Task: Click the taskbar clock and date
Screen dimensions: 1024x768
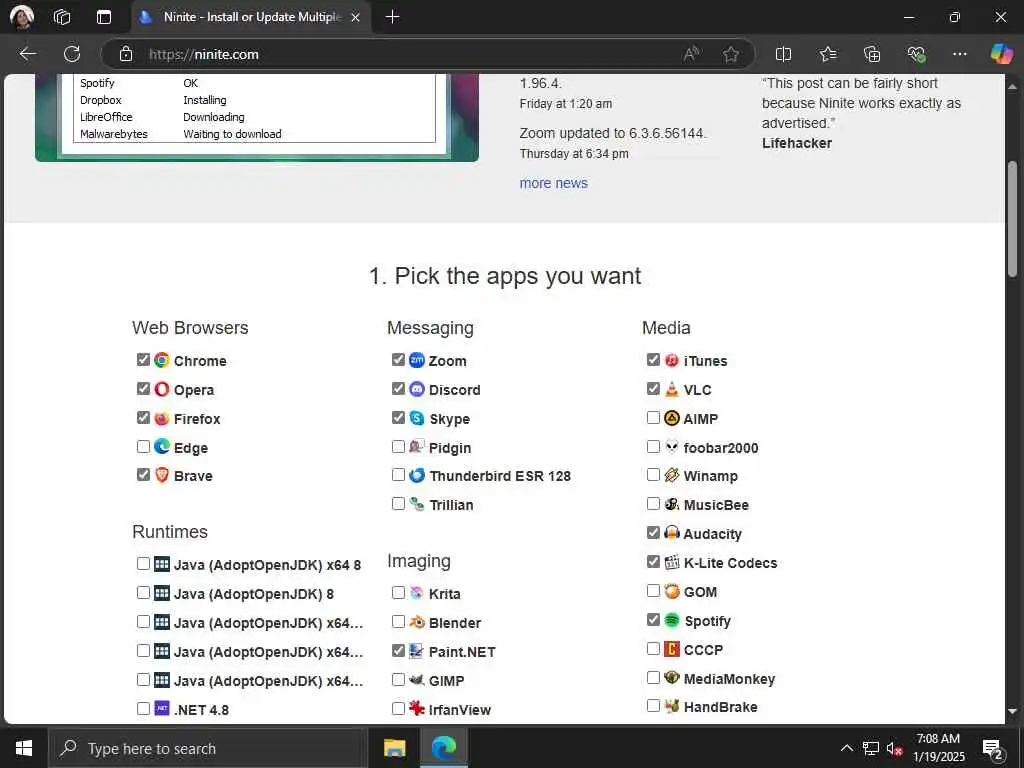Action: 938,748
